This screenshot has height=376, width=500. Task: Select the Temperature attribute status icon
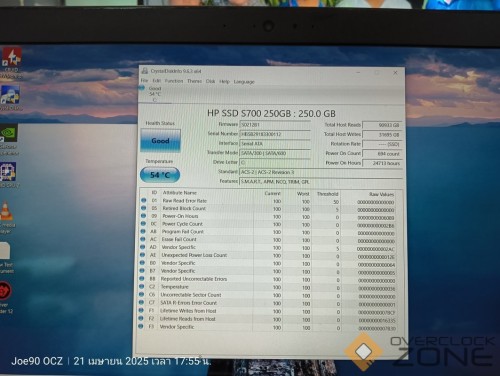point(143,287)
